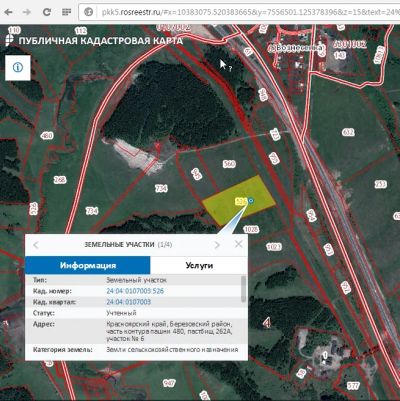Click the browser back arrow
400x401 pixels.
point(8,12)
